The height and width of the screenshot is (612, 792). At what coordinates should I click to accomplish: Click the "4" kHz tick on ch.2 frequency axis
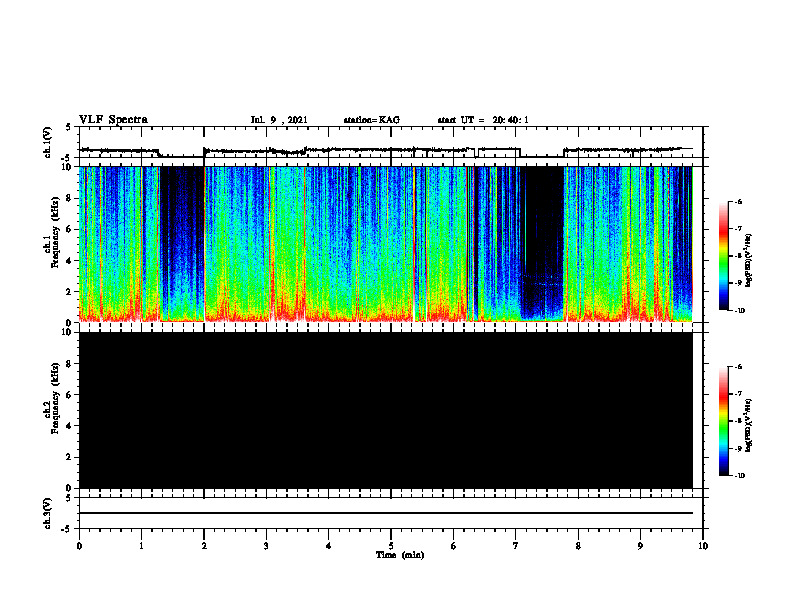click(69, 426)
